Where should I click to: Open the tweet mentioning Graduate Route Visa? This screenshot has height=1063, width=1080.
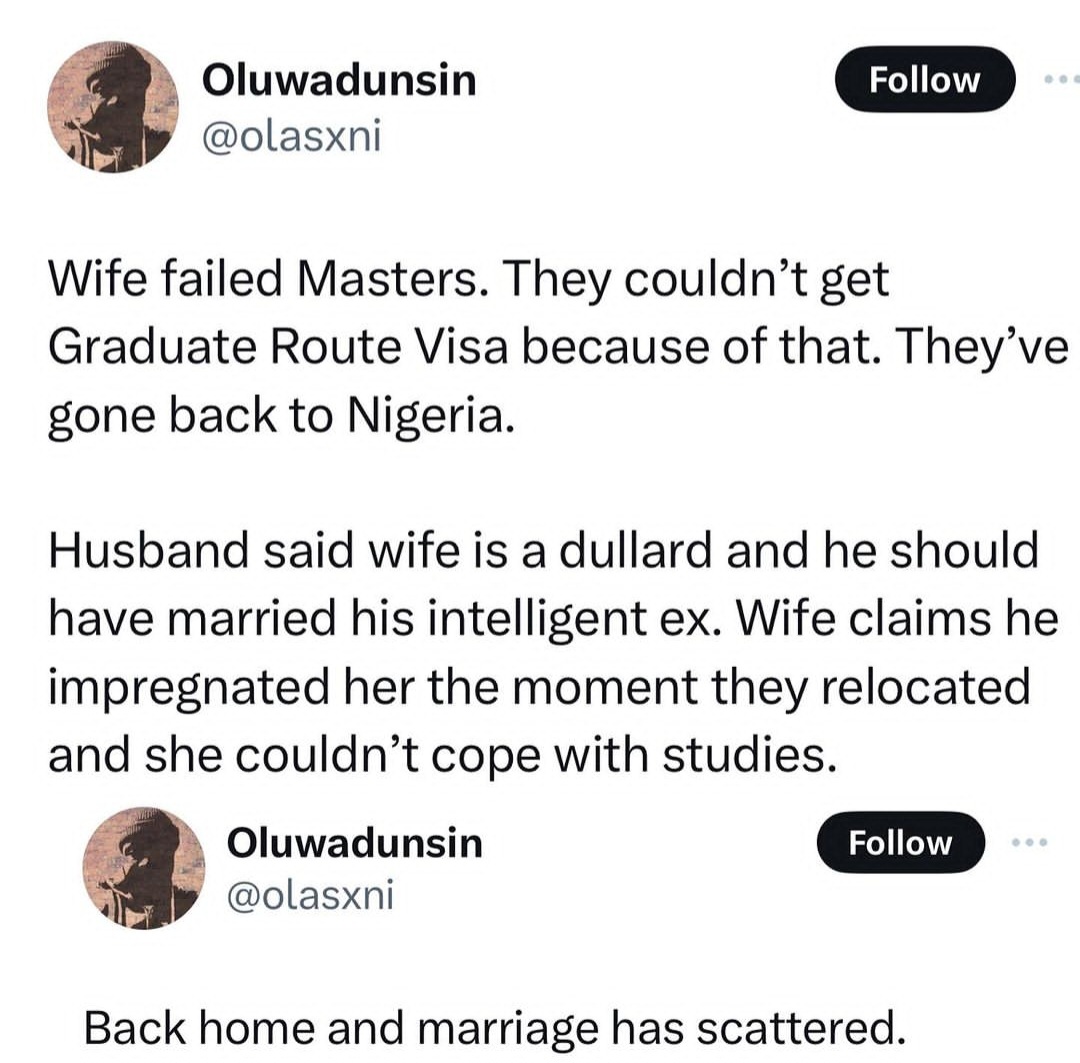coord(540,345)
